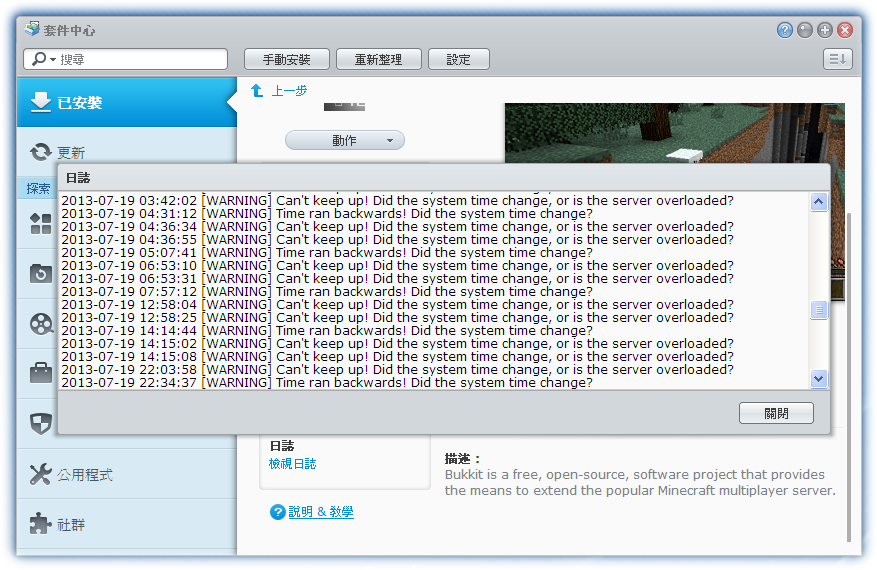Select the 社群 community category
Viewport: 877px width, 570px height.
pos(127,524)
